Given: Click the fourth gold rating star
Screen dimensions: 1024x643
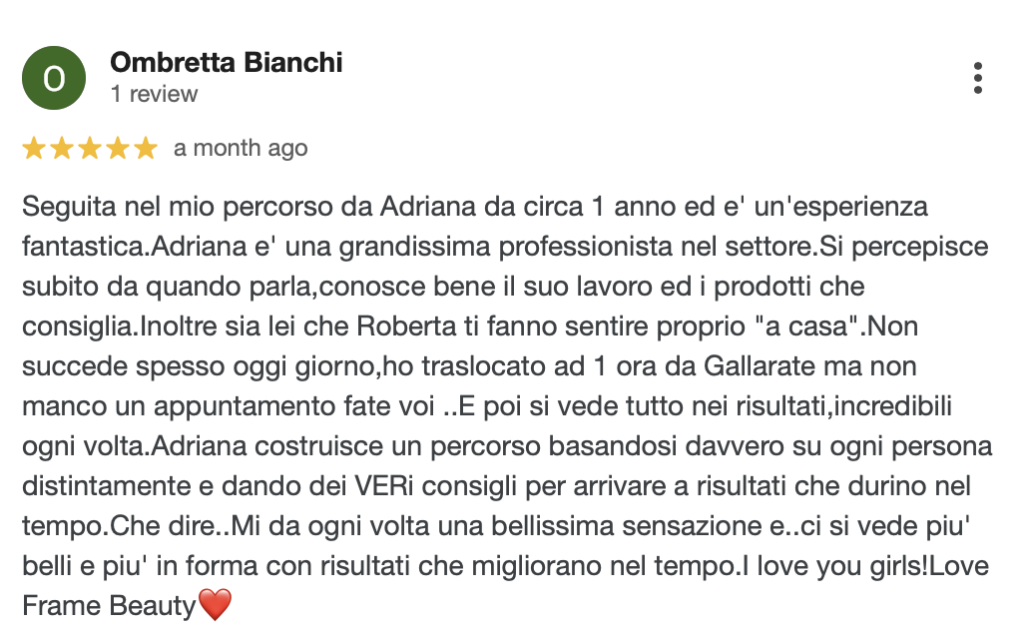Looking at the screenshot, I should tap(118, 148).
